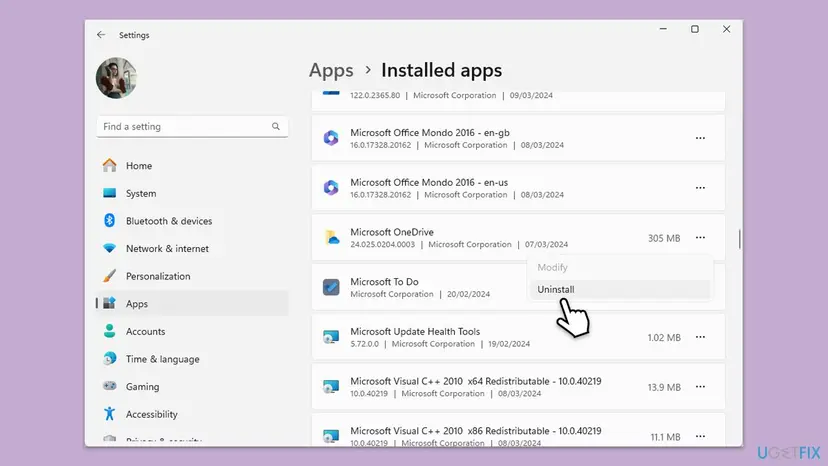Select Visual C++ 2010 x64 Redistributable title
828x466 pixels.
[x=476, y=381]
